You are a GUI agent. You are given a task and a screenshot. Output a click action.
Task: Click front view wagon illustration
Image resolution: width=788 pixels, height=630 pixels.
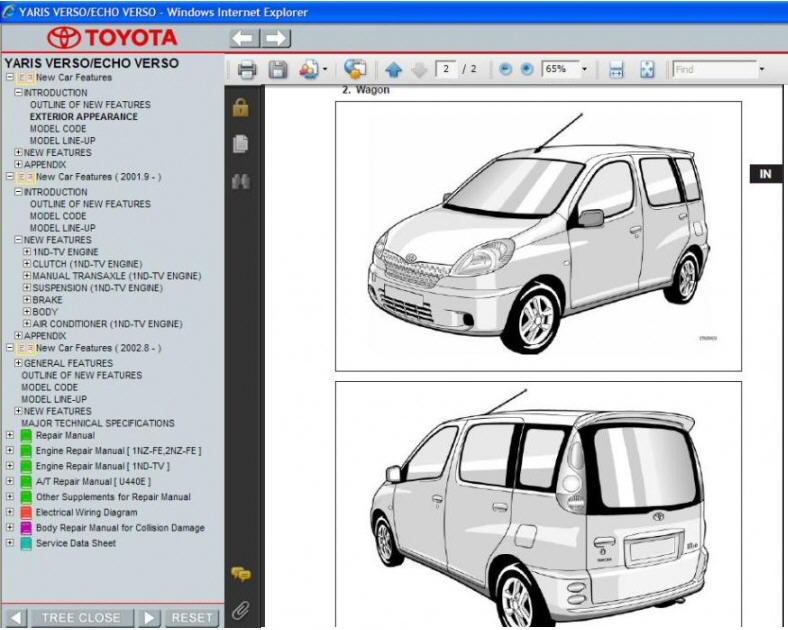click(x=538, y=236)
